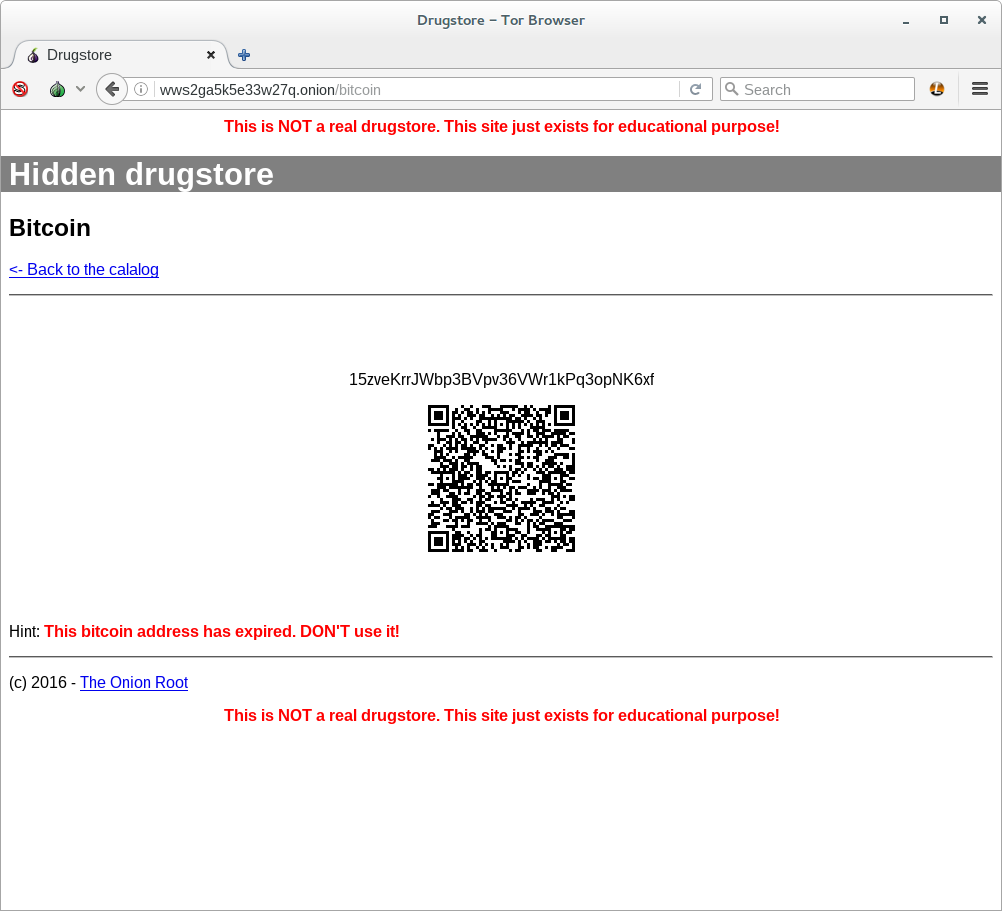Open the Torbutton onion icon

(58, 89)
